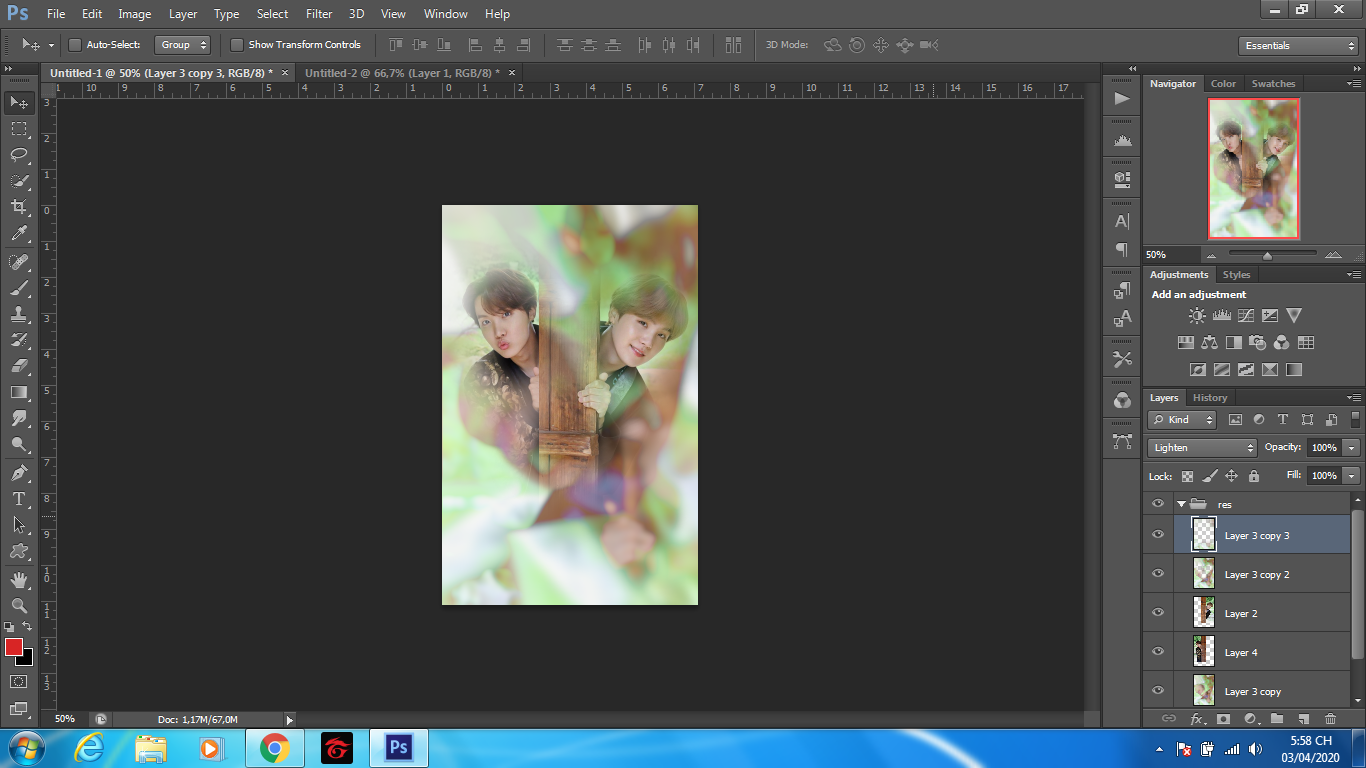Select the Crop tool
This screenshot has height=768, width=1366.
click(19, 207)
